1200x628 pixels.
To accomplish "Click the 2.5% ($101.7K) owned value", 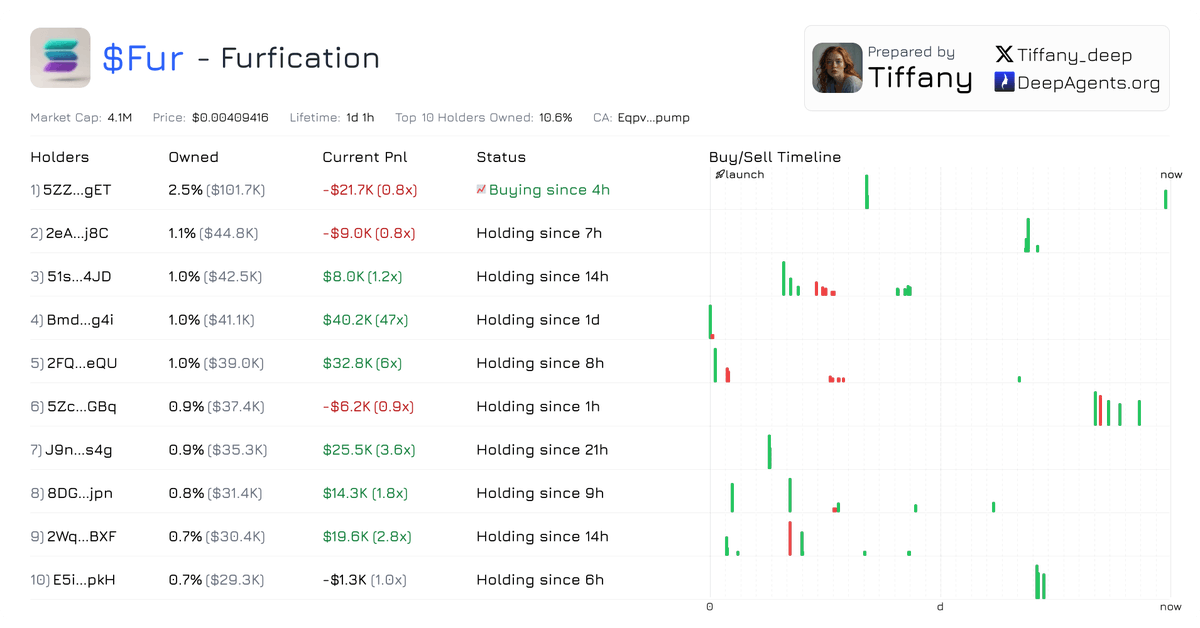I will [x=217, y=190].
